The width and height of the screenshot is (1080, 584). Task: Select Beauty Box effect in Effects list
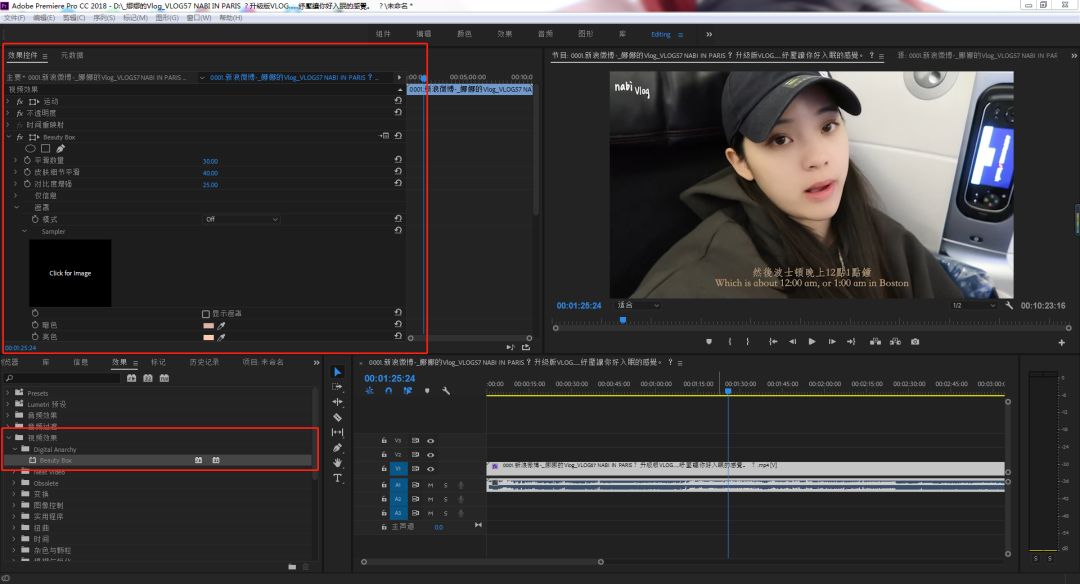[56, 461]
